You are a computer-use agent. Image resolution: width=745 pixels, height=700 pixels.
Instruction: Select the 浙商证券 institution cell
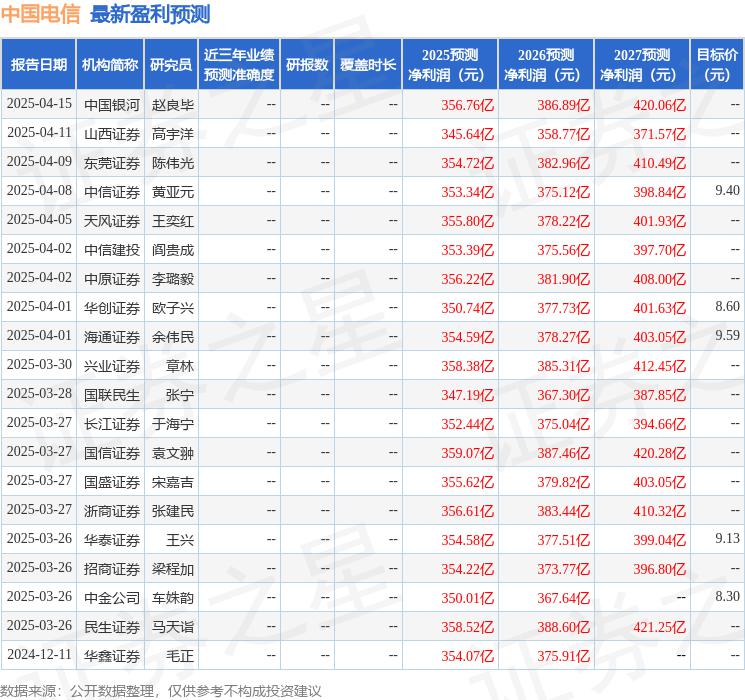tap(112, 511)
